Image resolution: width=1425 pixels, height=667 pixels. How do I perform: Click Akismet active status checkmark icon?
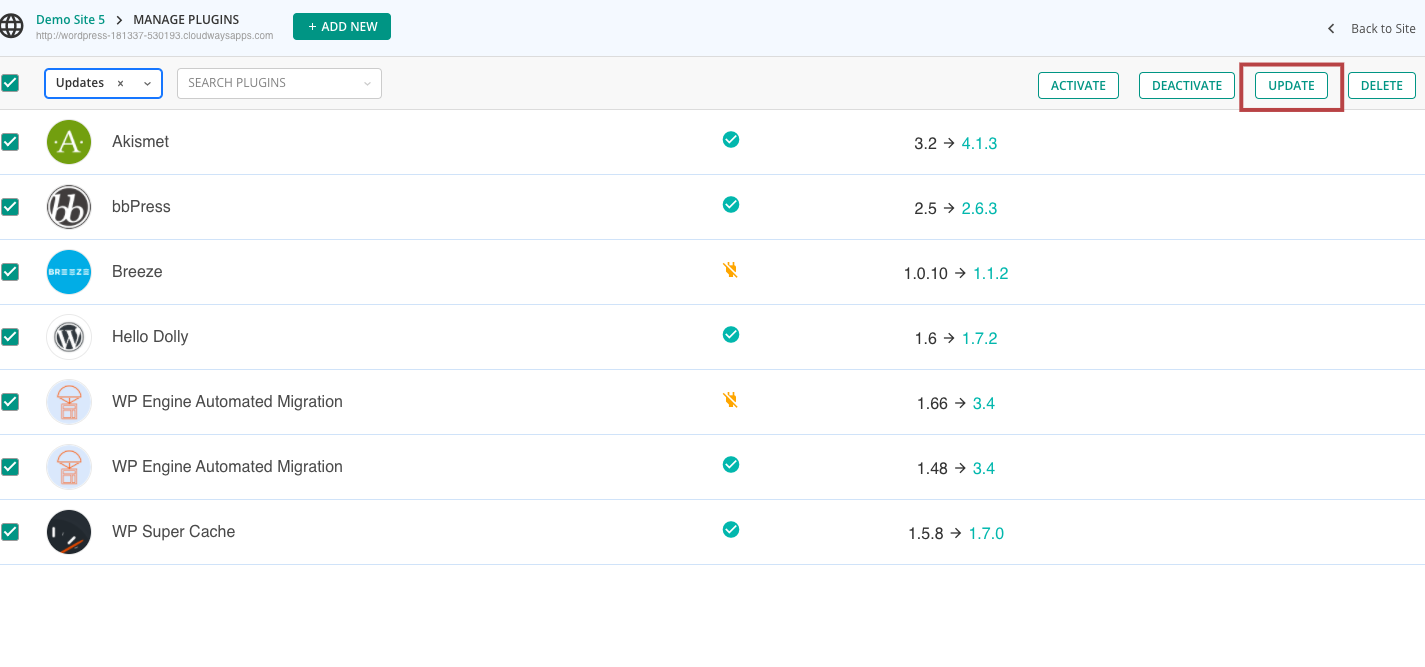731,140
